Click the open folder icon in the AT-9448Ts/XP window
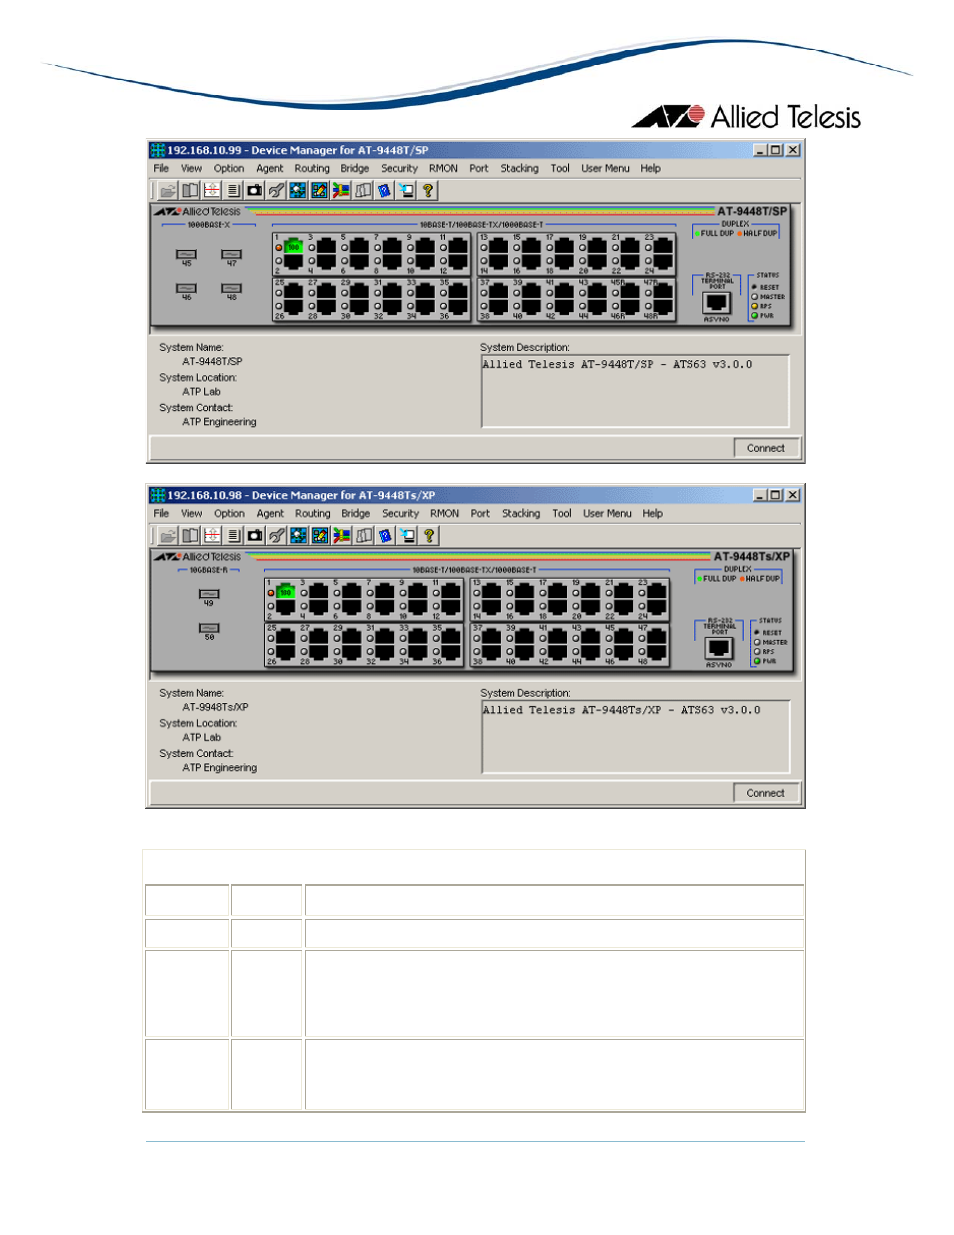 (x=168, y=535)
